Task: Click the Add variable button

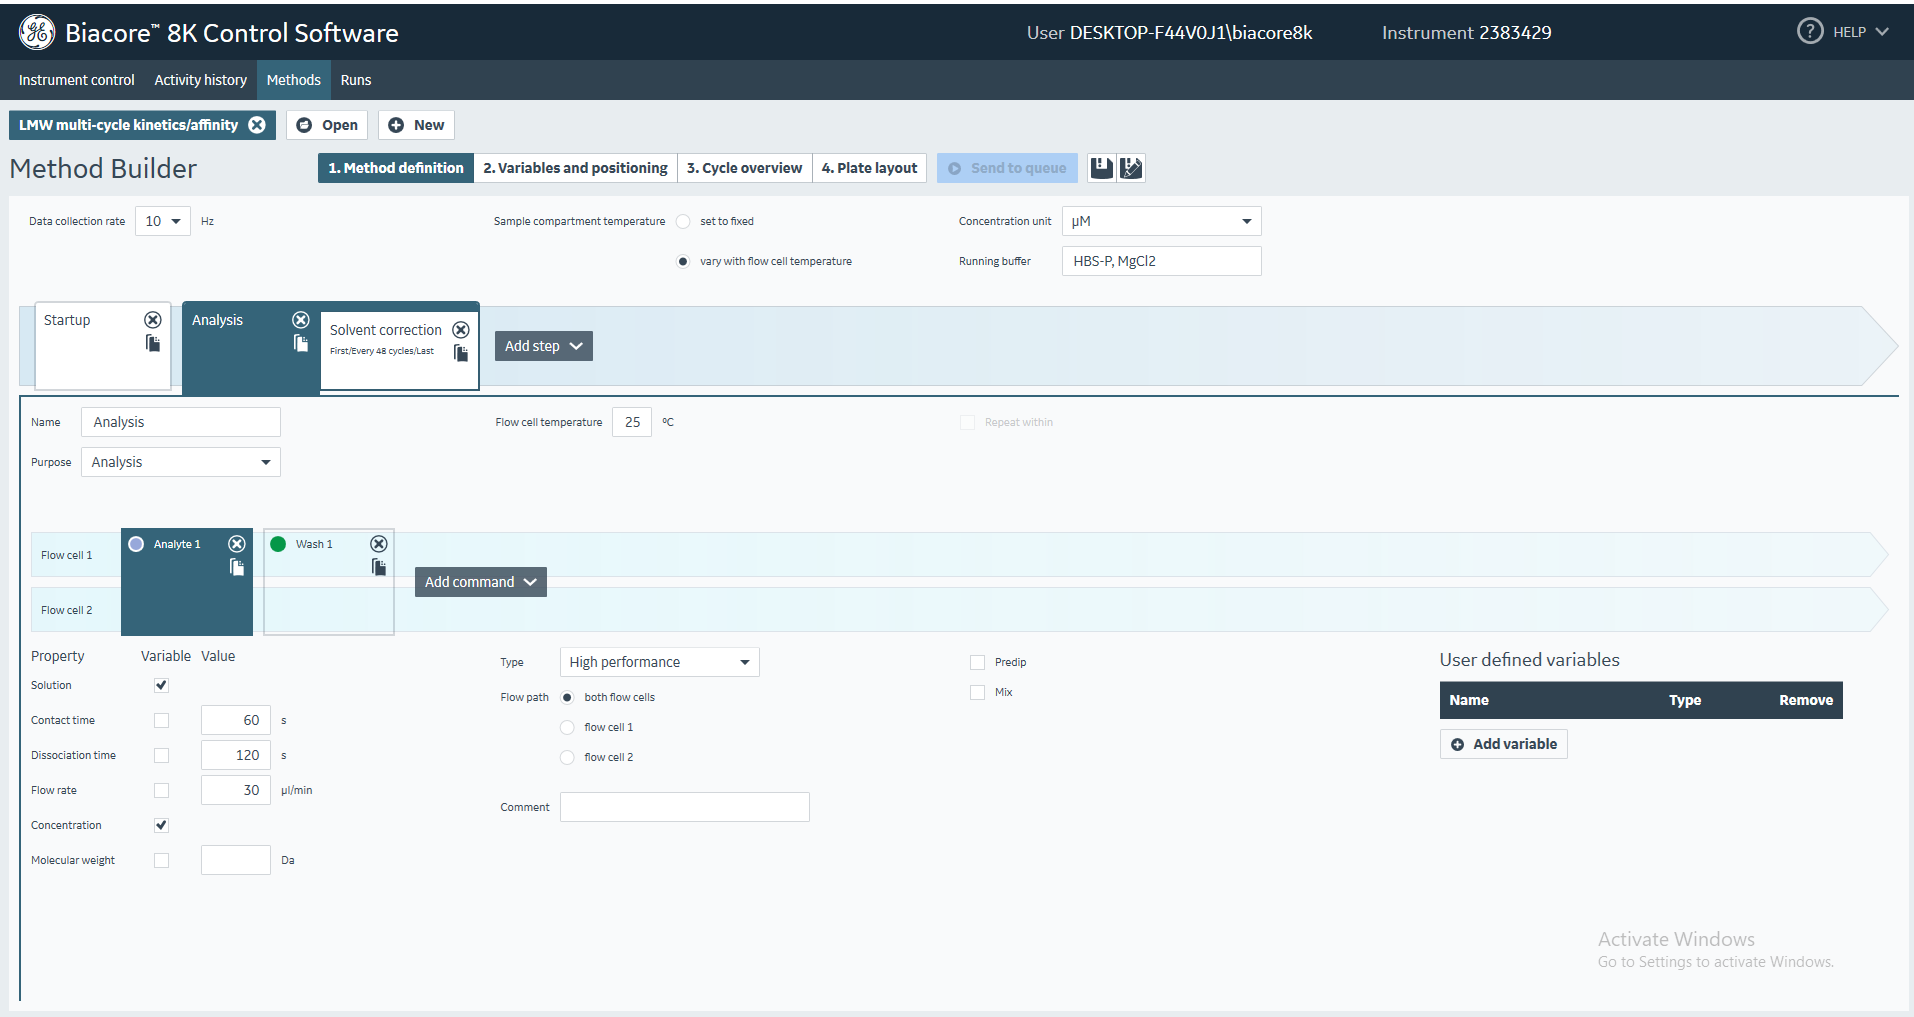Action: pyautogui.click(x=1503, y=744)
